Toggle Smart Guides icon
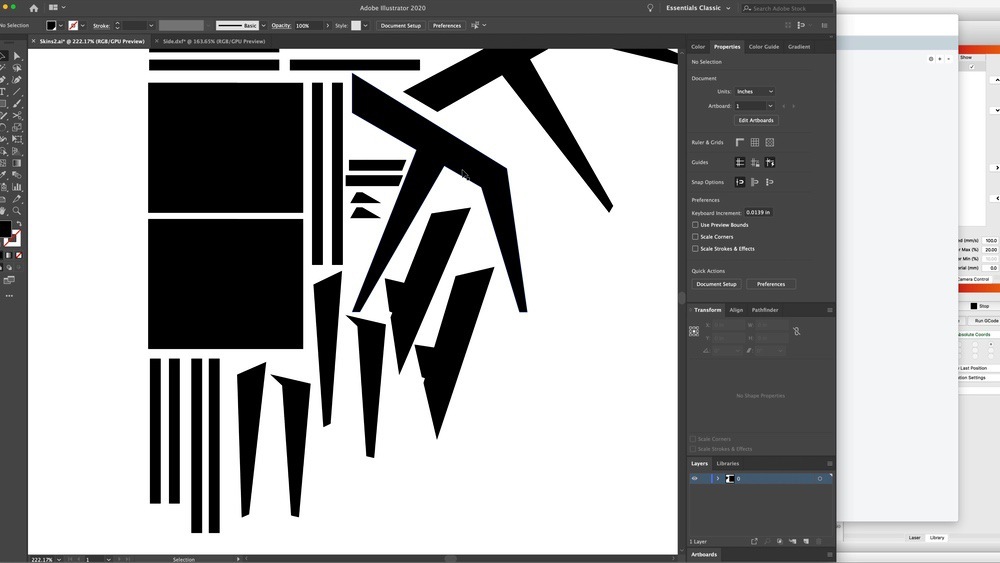 [770, 163]
